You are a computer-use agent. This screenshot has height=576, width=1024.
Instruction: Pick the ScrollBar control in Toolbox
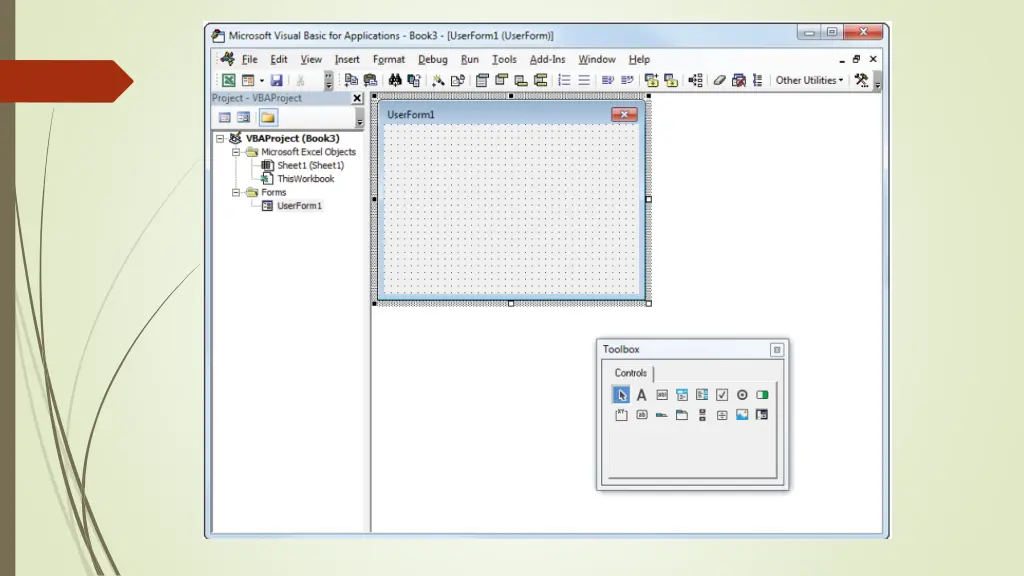coord(702,415)
